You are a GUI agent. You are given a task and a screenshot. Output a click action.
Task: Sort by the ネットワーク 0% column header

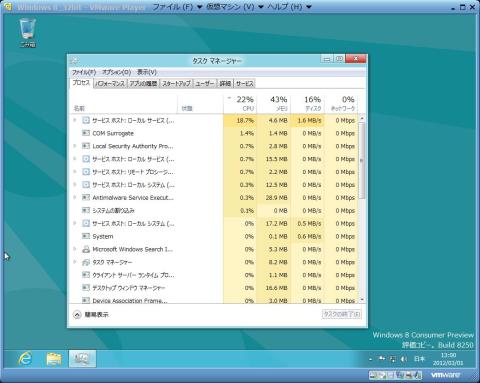[341, 103]
